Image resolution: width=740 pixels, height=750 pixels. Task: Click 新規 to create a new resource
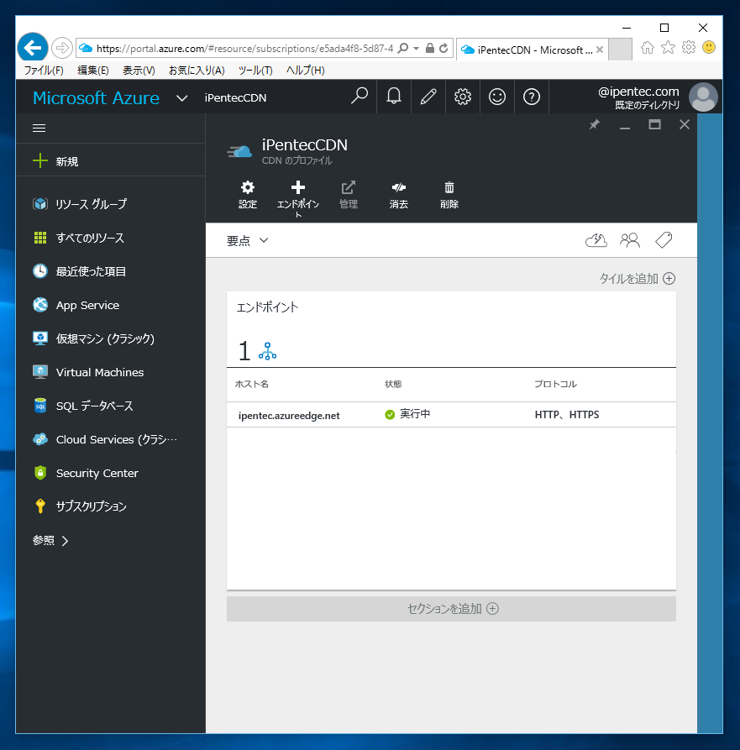click(x=110, y=161)
